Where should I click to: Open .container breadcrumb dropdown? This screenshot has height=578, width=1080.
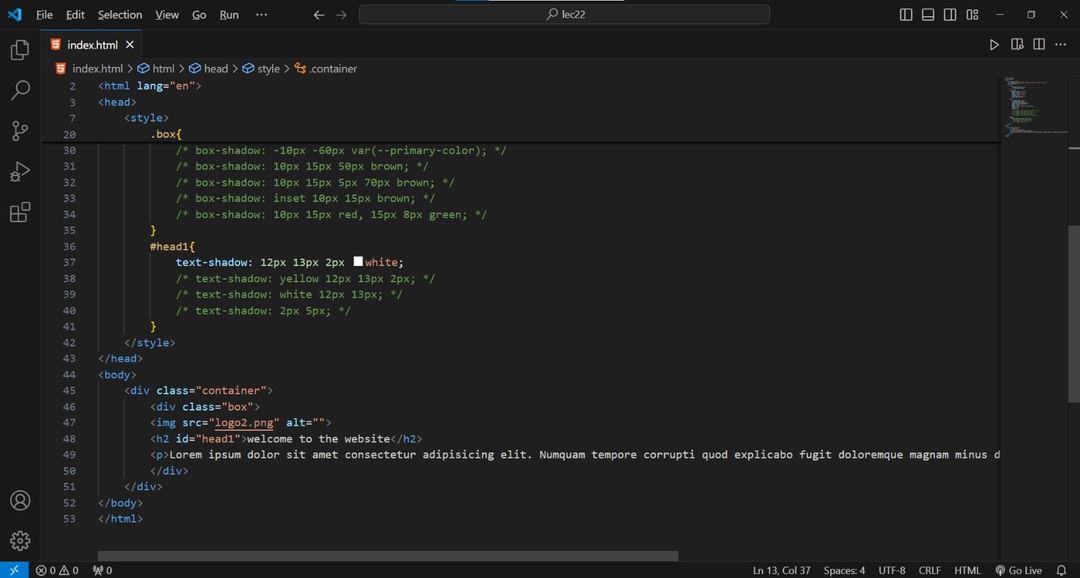pos(326,68)
